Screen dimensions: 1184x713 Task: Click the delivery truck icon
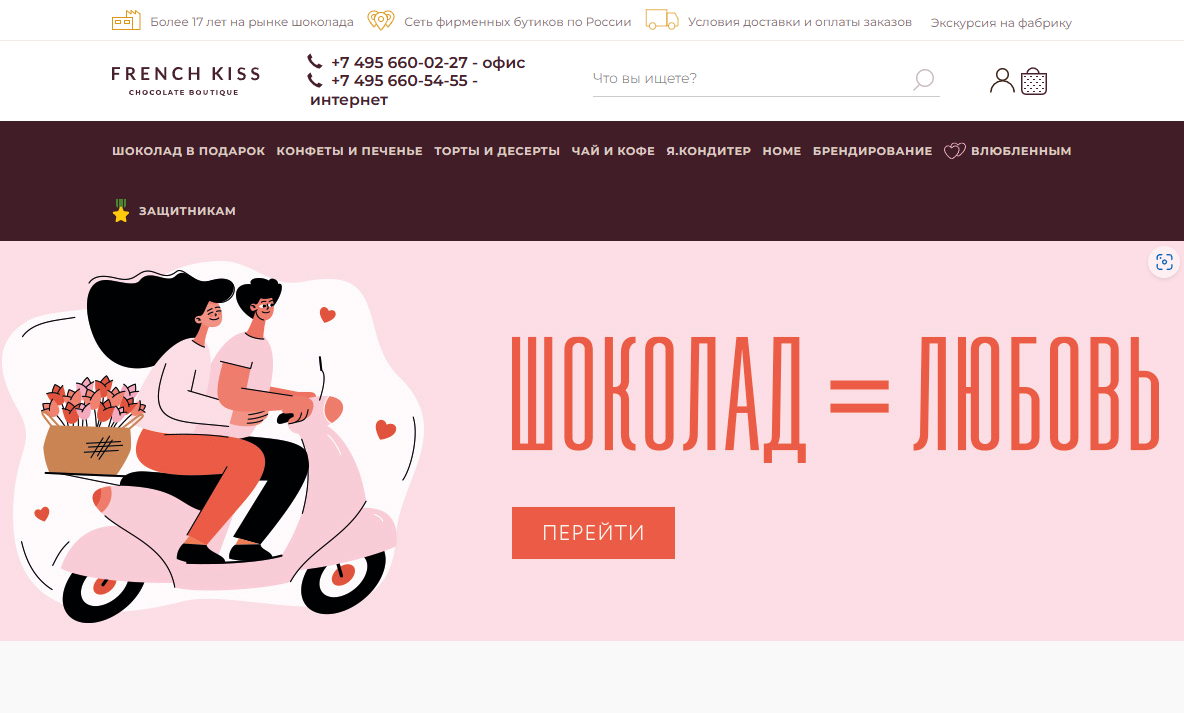tap(661, 20)
